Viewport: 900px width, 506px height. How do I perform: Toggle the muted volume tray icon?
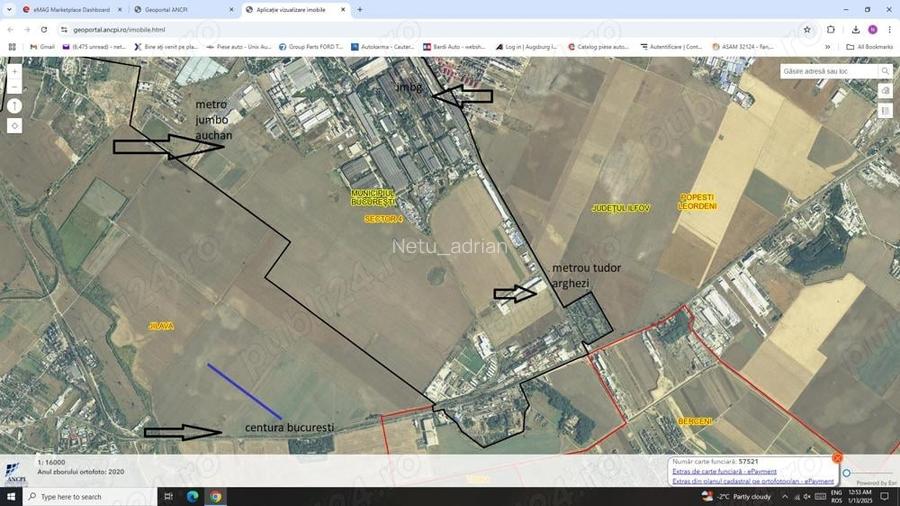click(x=807, y=496)
